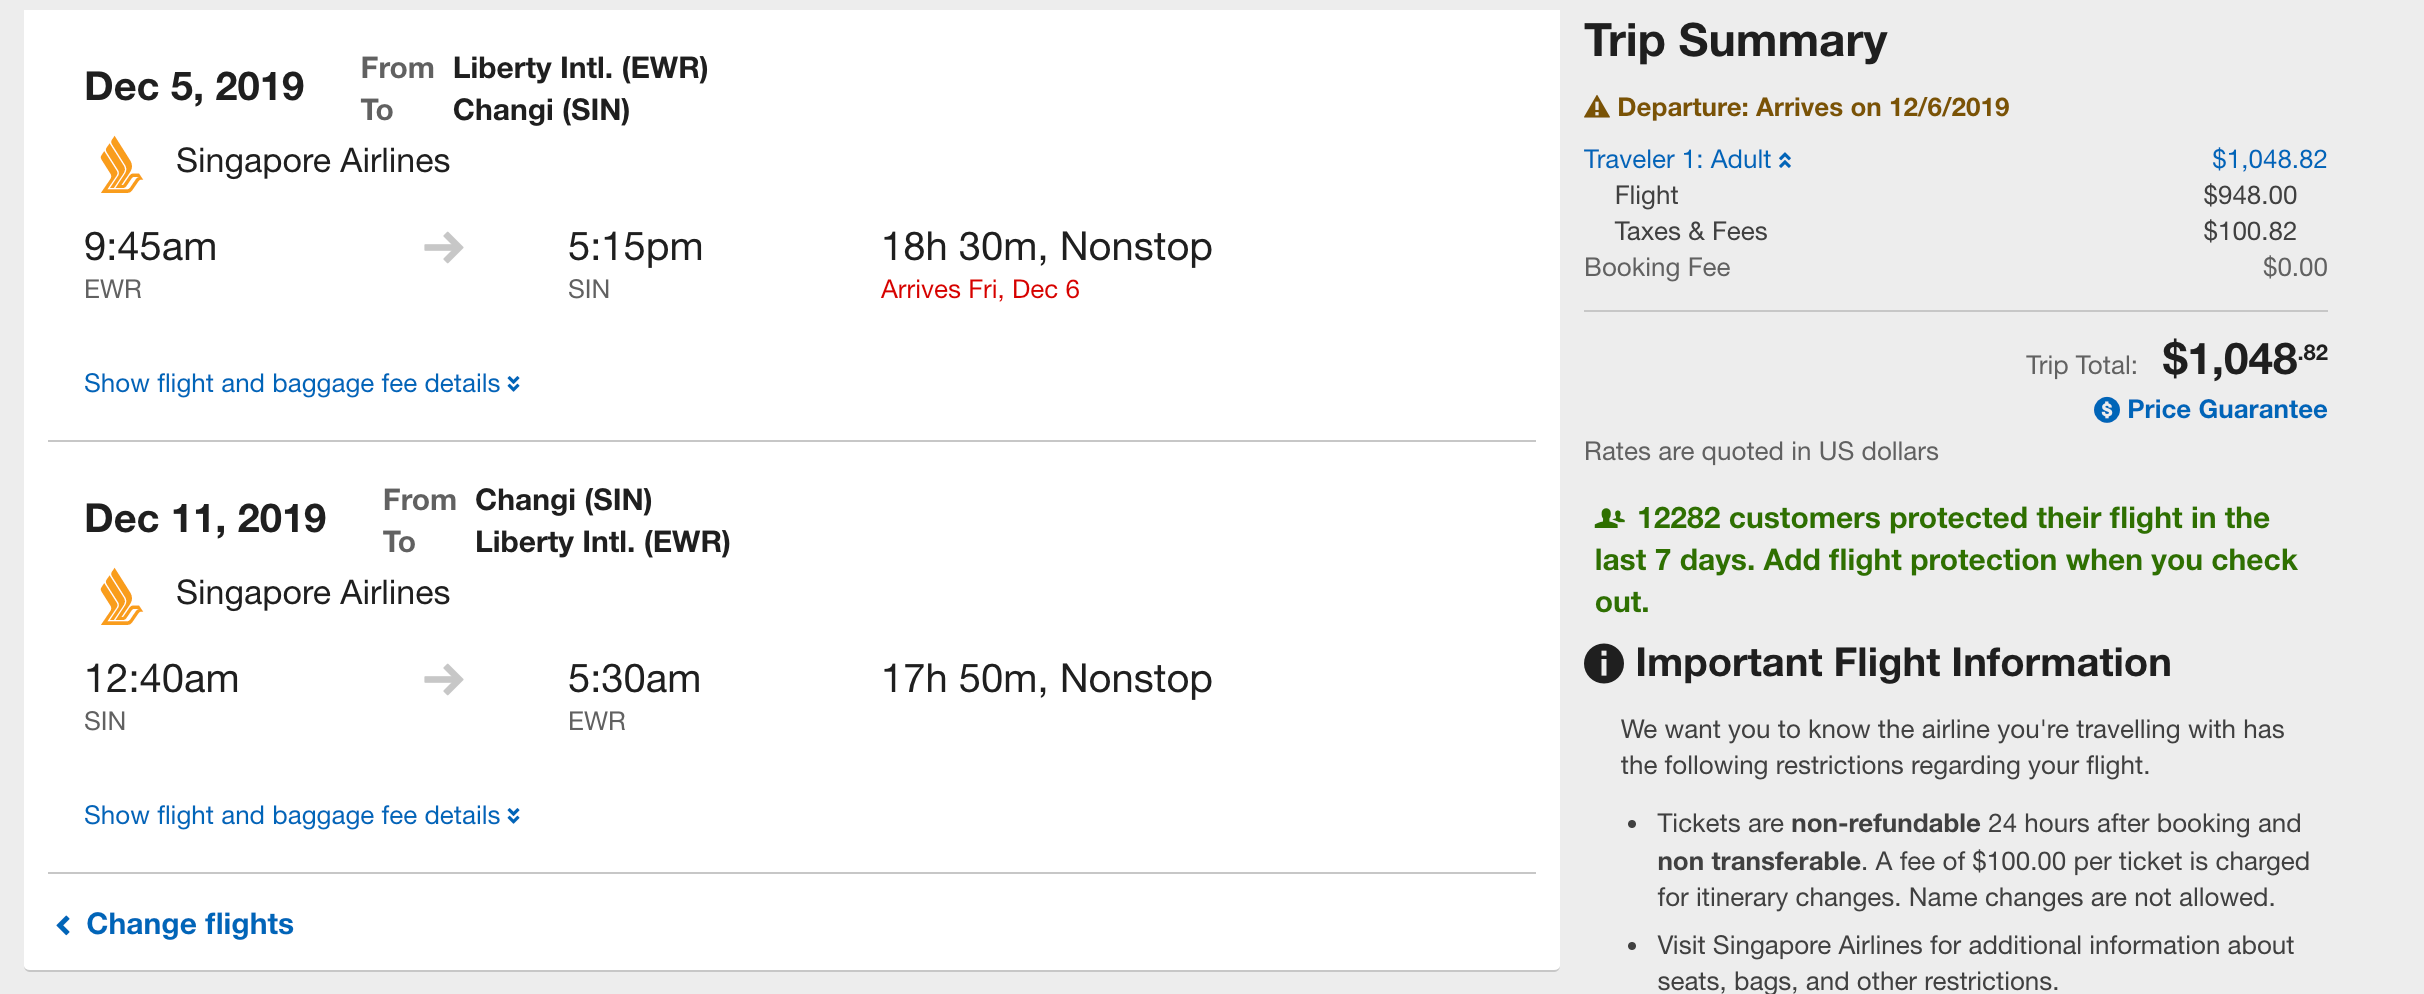Screen dimensions: 2424x994
Task: Click the green flight protection message
Action: click(1945, 560)
